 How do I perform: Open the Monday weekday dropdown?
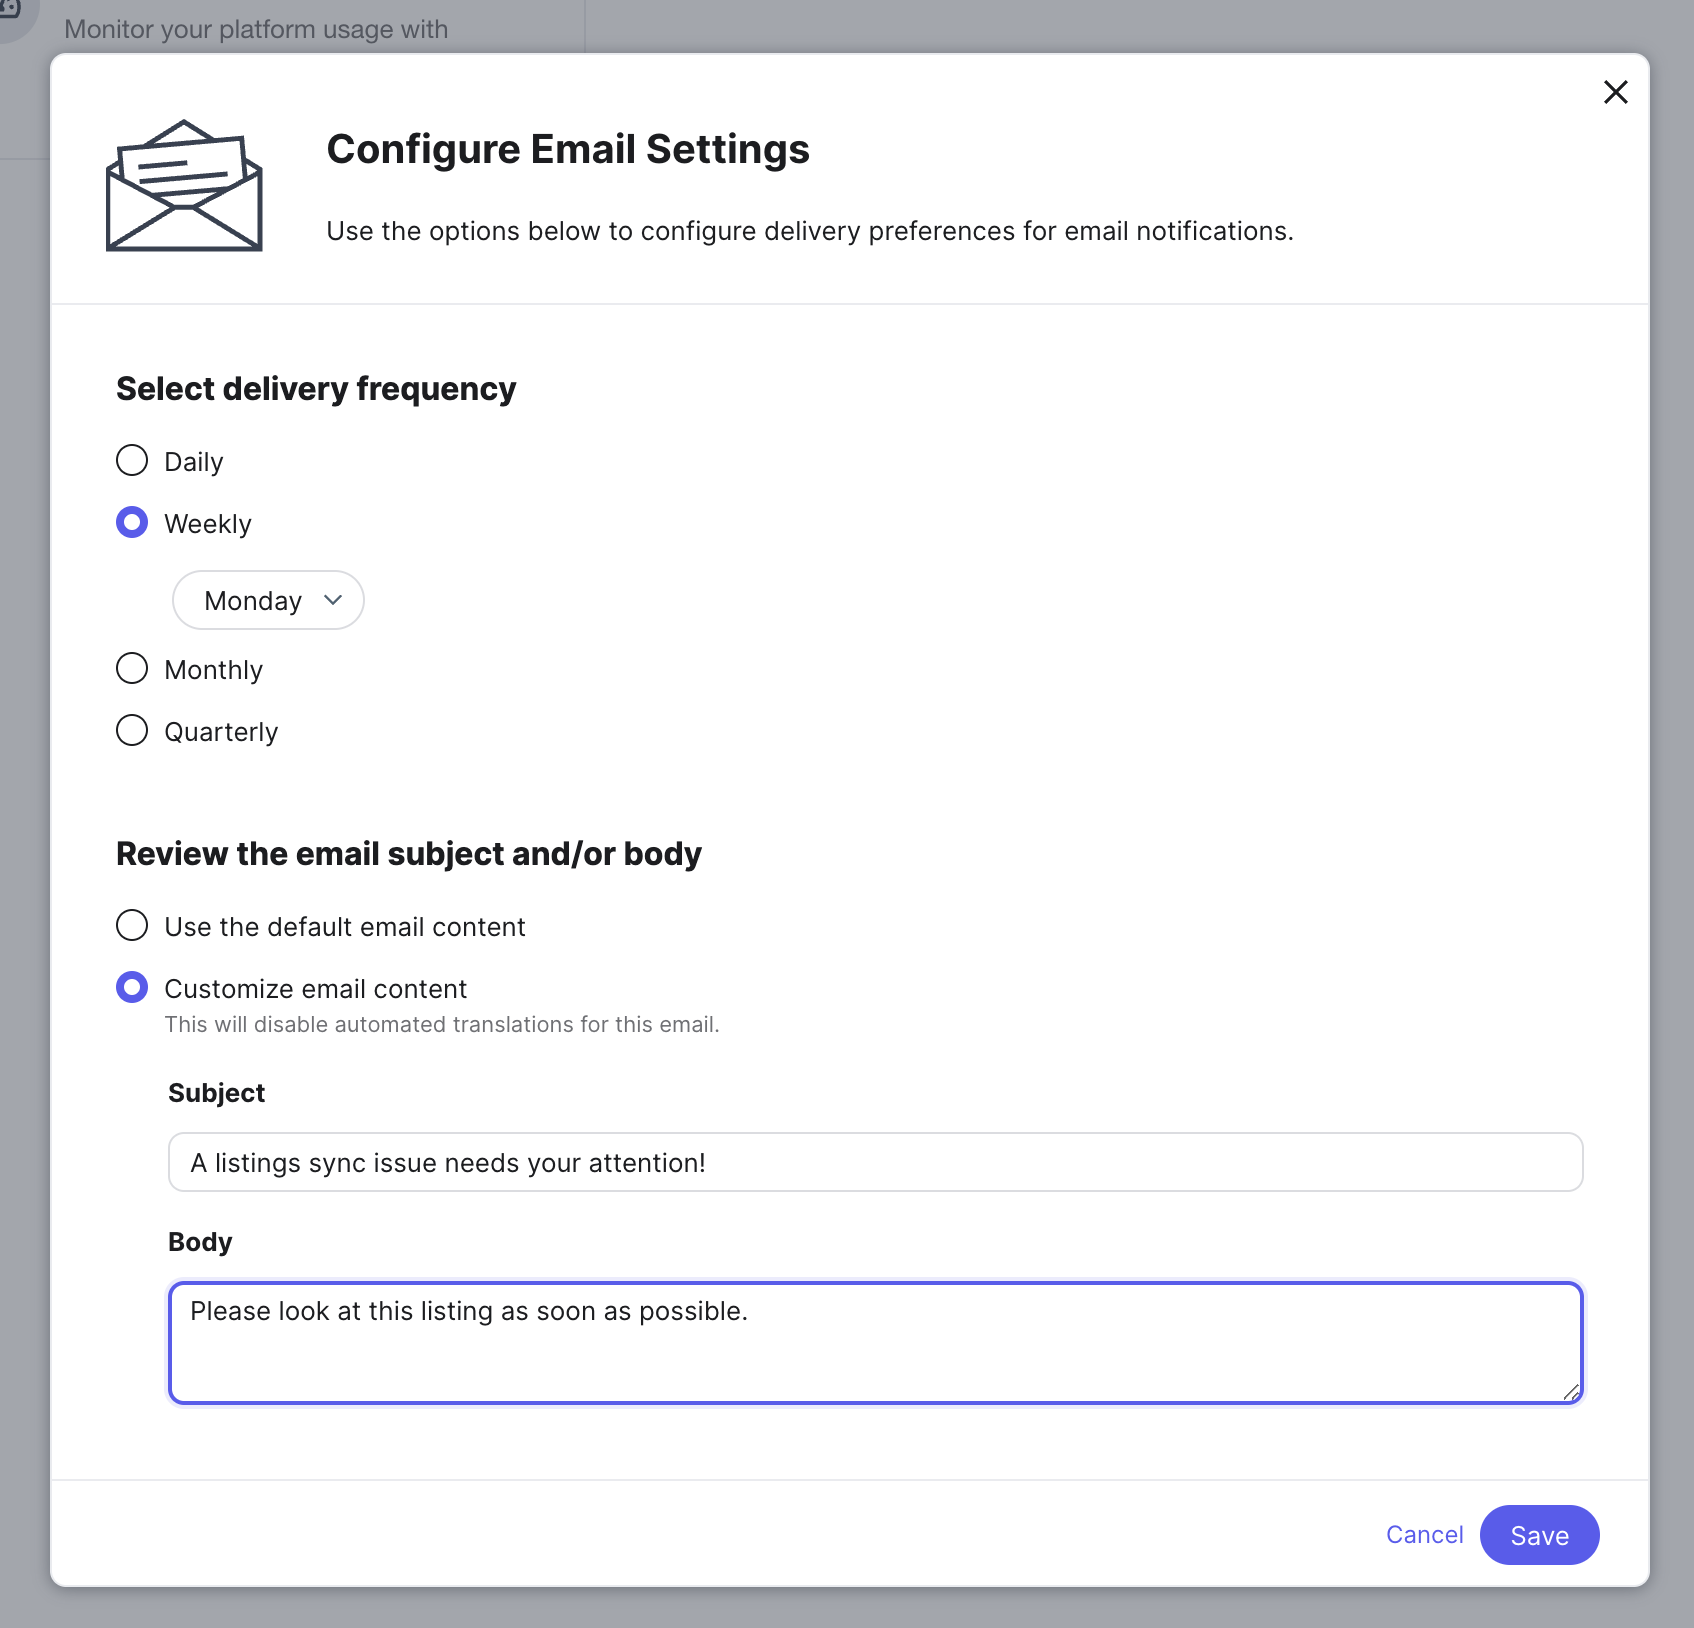click(267, 600)
